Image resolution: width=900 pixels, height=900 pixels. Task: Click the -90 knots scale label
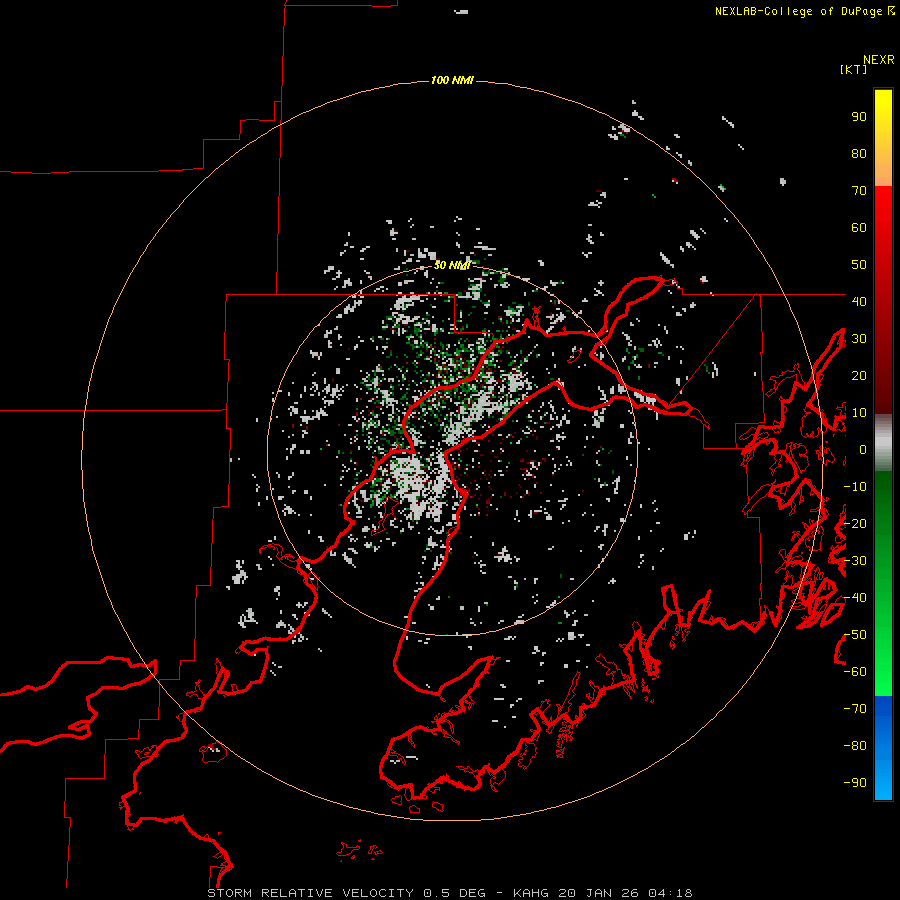[855, 783]
